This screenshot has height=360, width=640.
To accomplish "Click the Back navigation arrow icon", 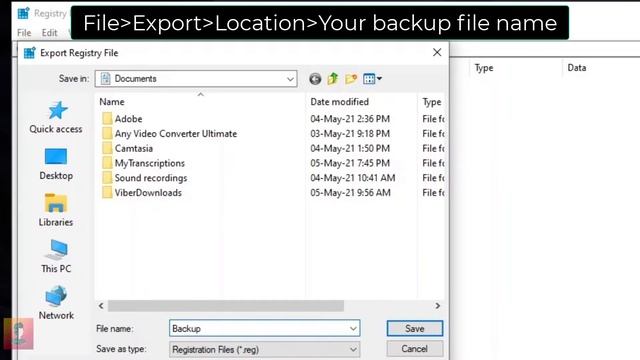I will click(x=315, y=79).
